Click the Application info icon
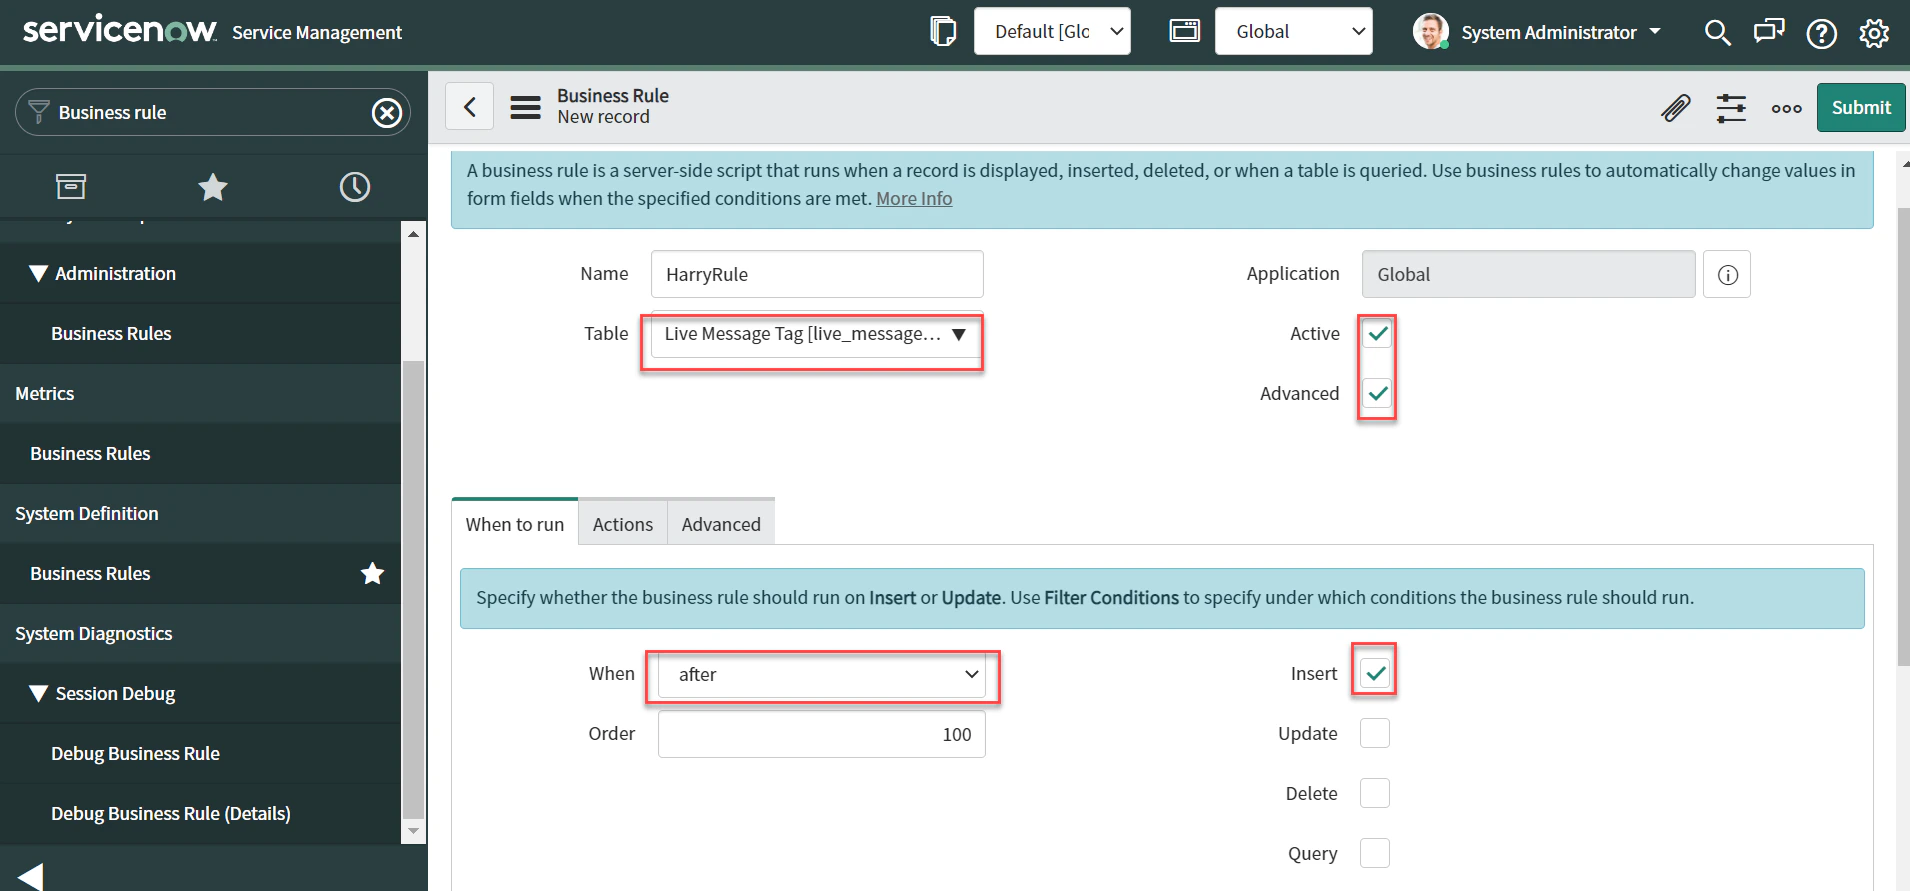The image size is (1910, 891). point(1727,274)
